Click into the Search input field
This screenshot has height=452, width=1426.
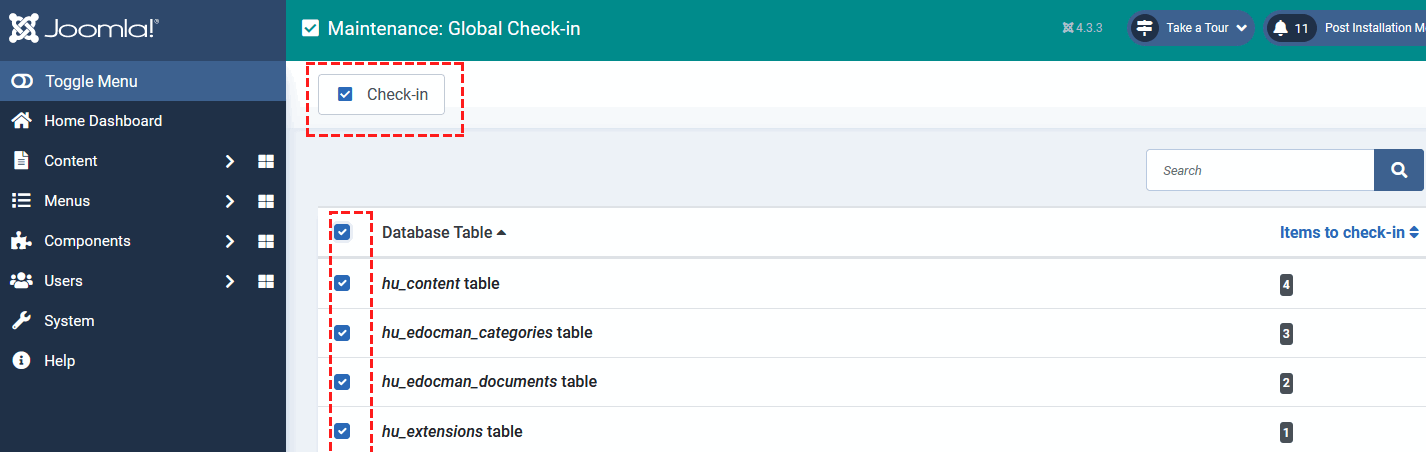pyautogui.click(x=1260, y=170)
